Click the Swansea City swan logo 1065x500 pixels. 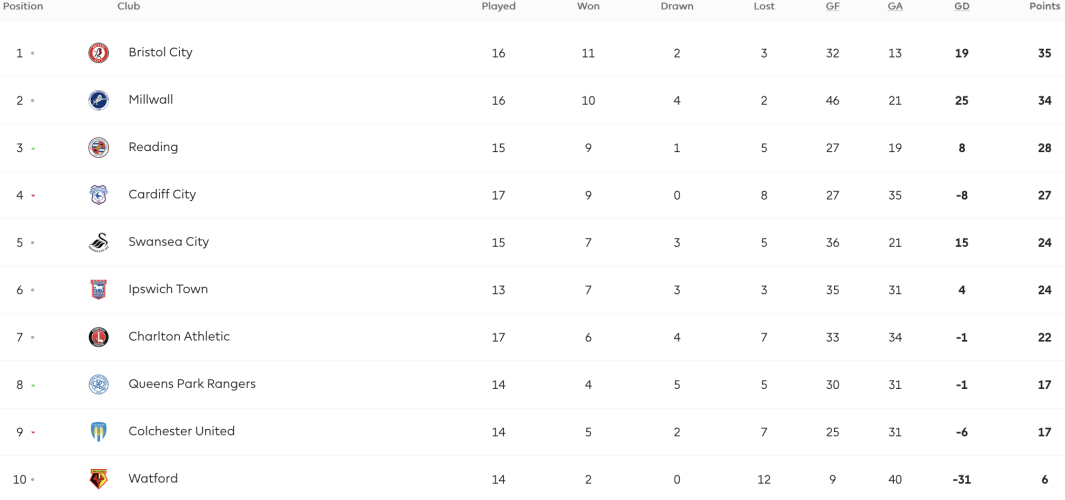pos(98,243)
